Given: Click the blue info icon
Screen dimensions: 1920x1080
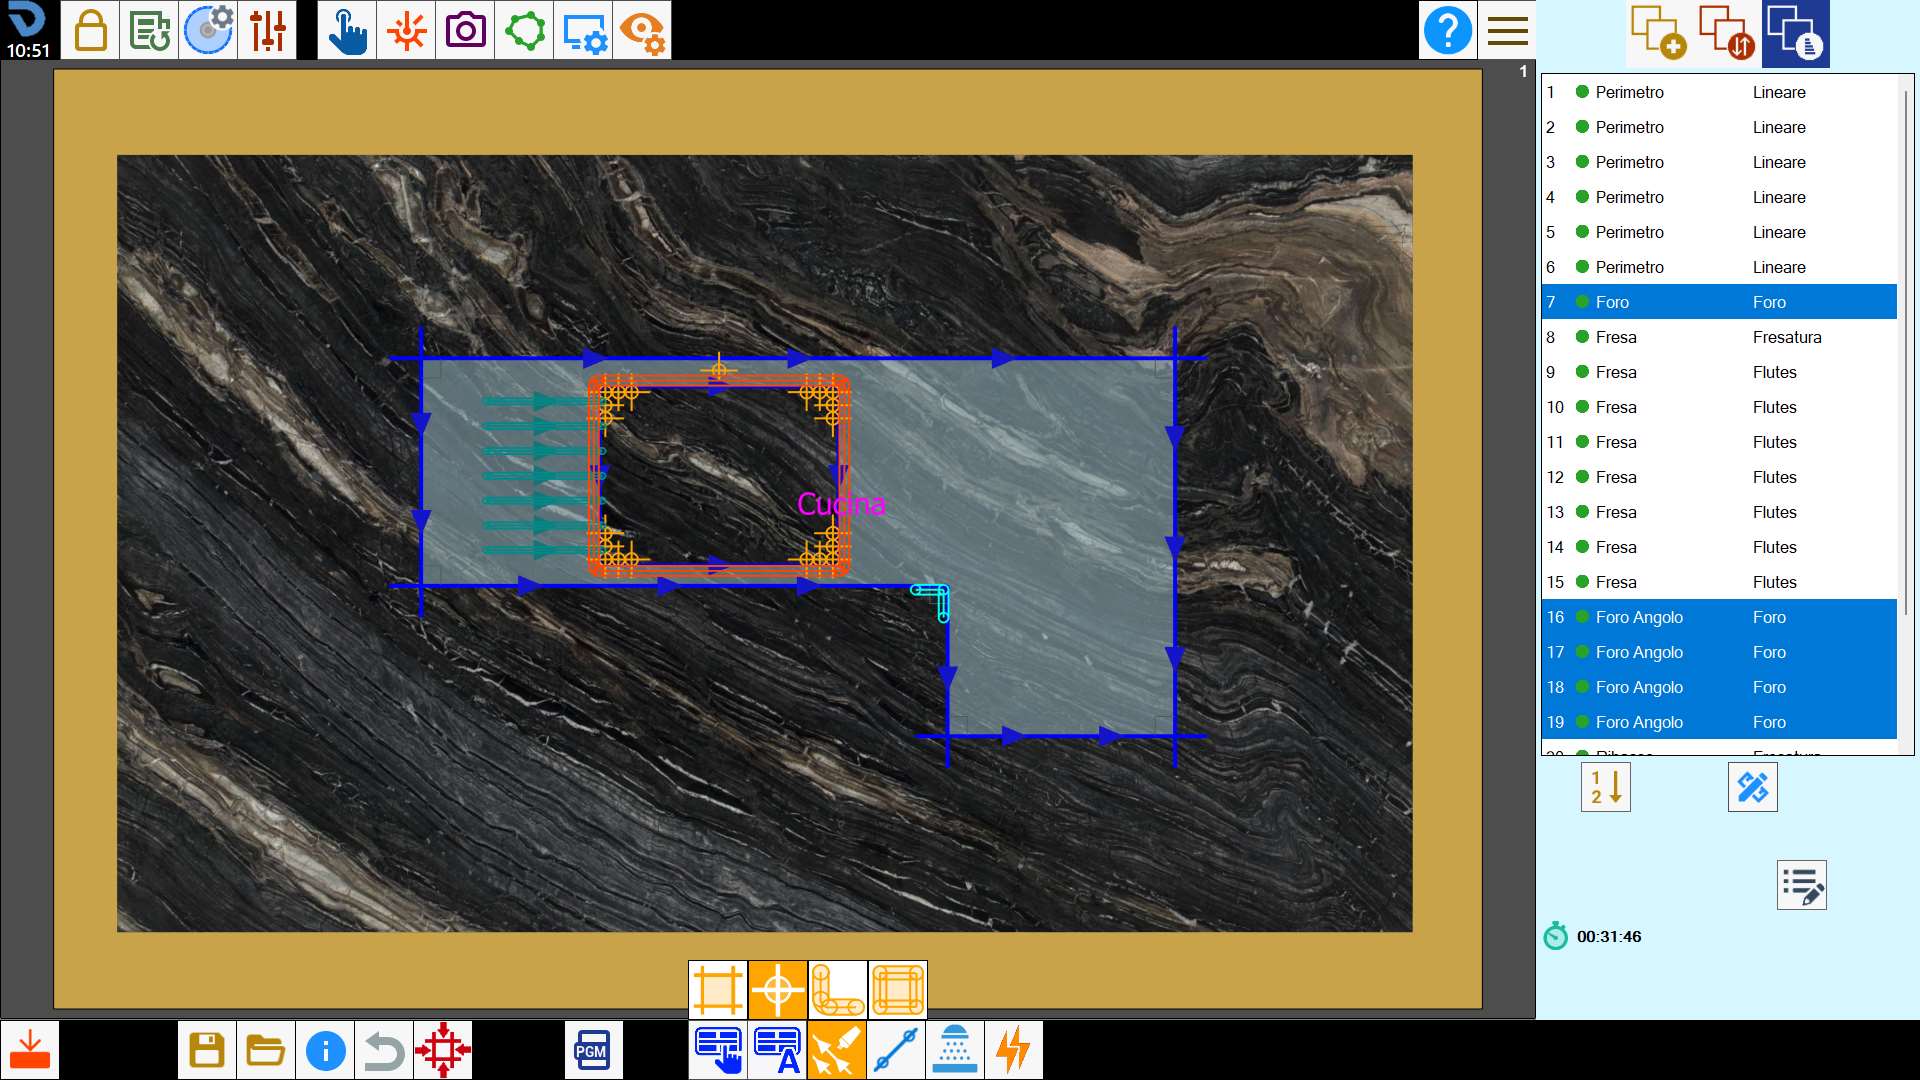Looking at the screenshot, I should (325, 1050).
